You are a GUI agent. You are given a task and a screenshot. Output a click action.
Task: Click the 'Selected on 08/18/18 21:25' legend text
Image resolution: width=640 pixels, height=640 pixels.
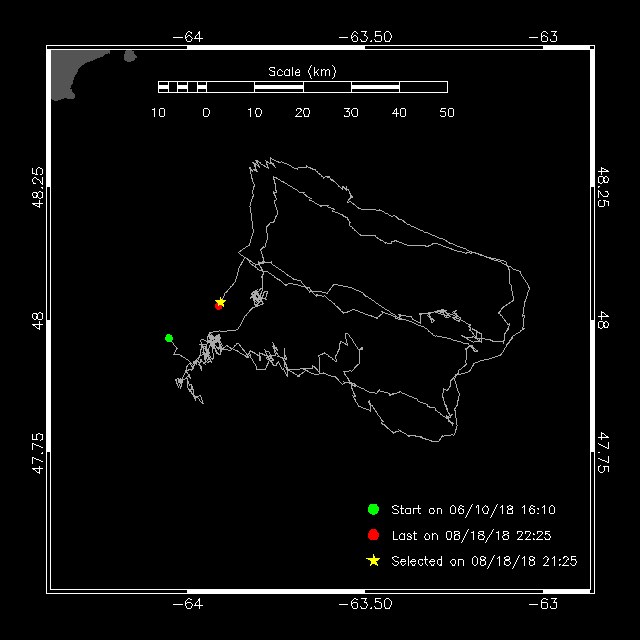coord(484,561)
